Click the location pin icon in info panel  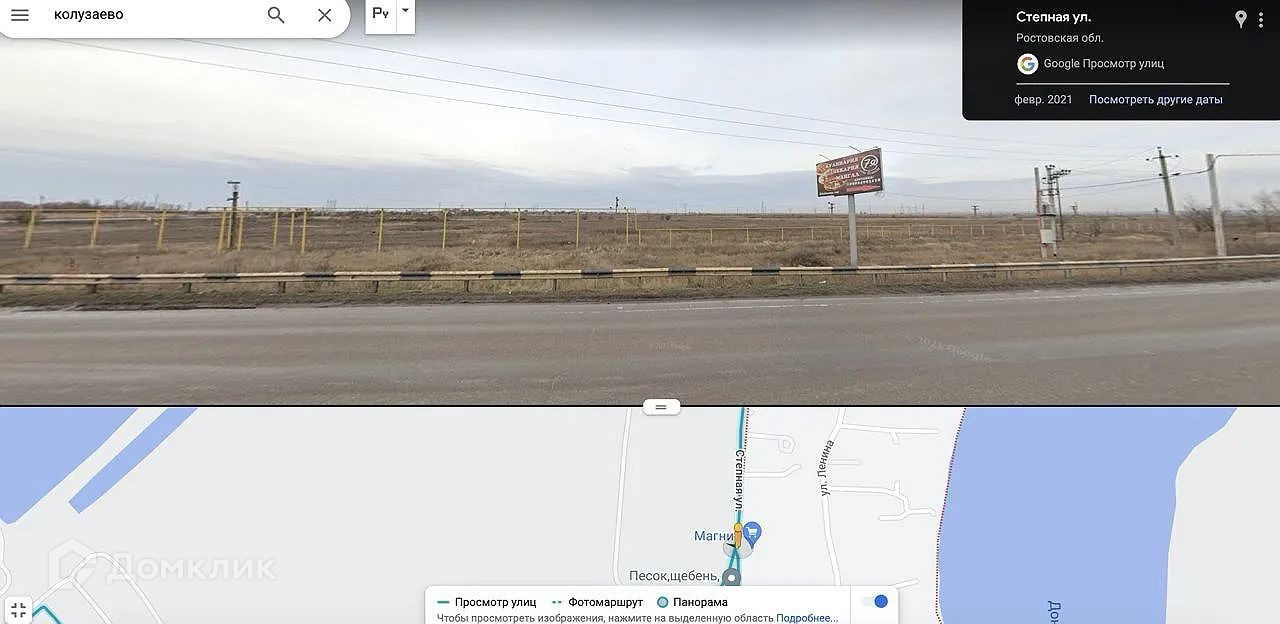click(1241, 19)
